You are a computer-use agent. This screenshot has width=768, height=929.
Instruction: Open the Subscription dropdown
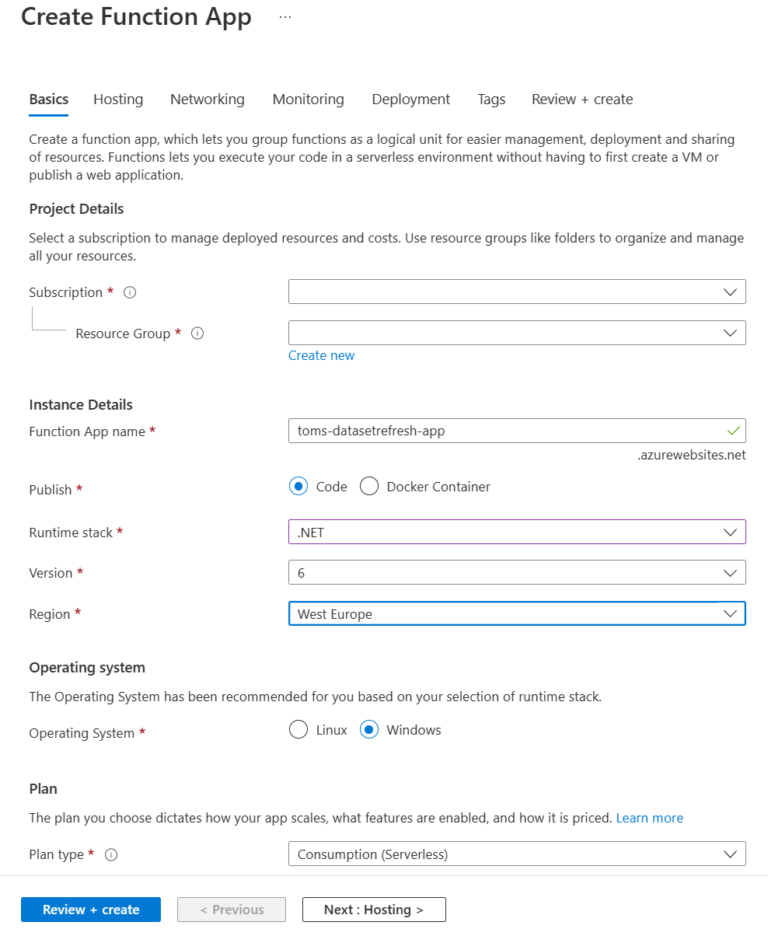pos(517,291)
